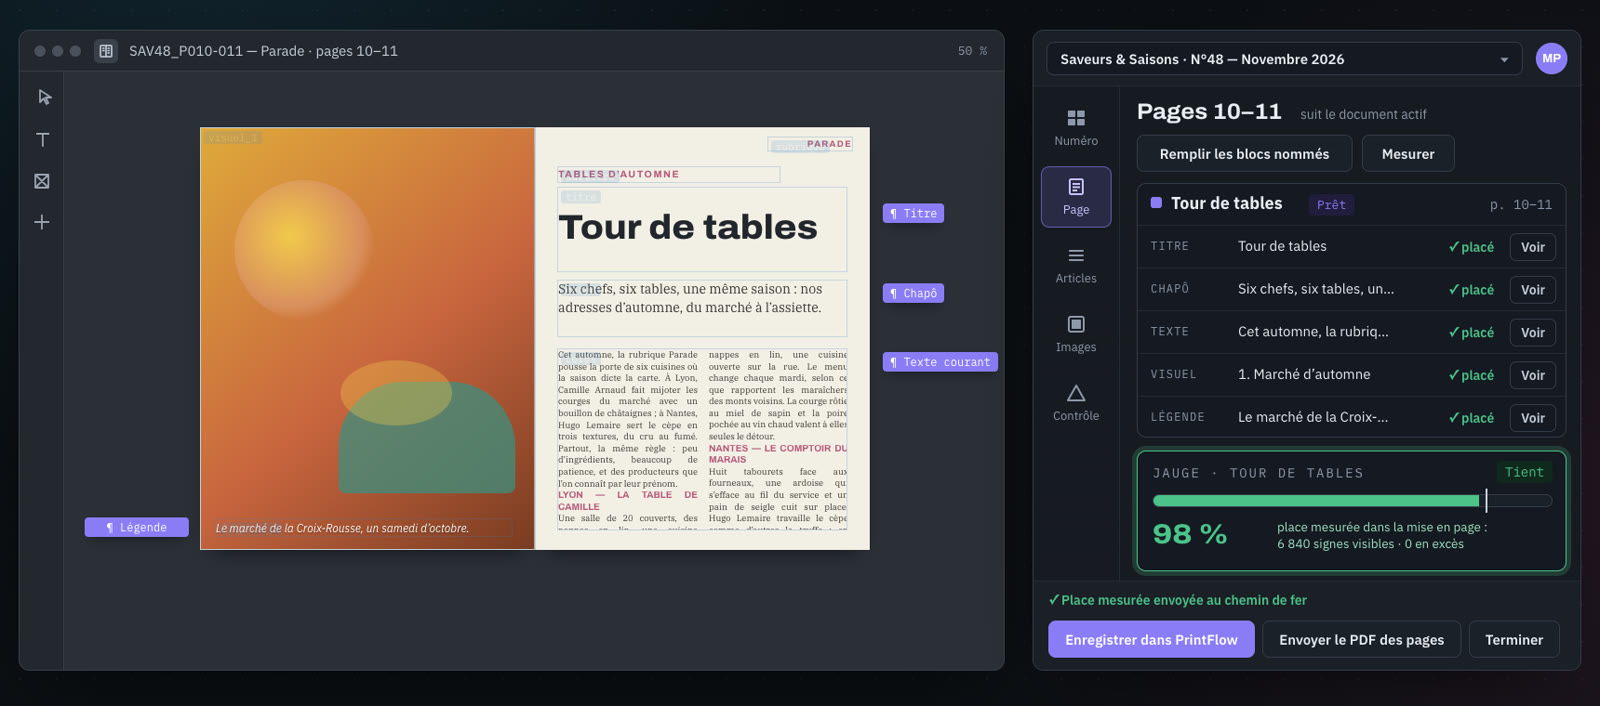The height and width of the screenshot is (706, 1600).
Task: Click the Texte courant block tag
Action: pos(940,362)
